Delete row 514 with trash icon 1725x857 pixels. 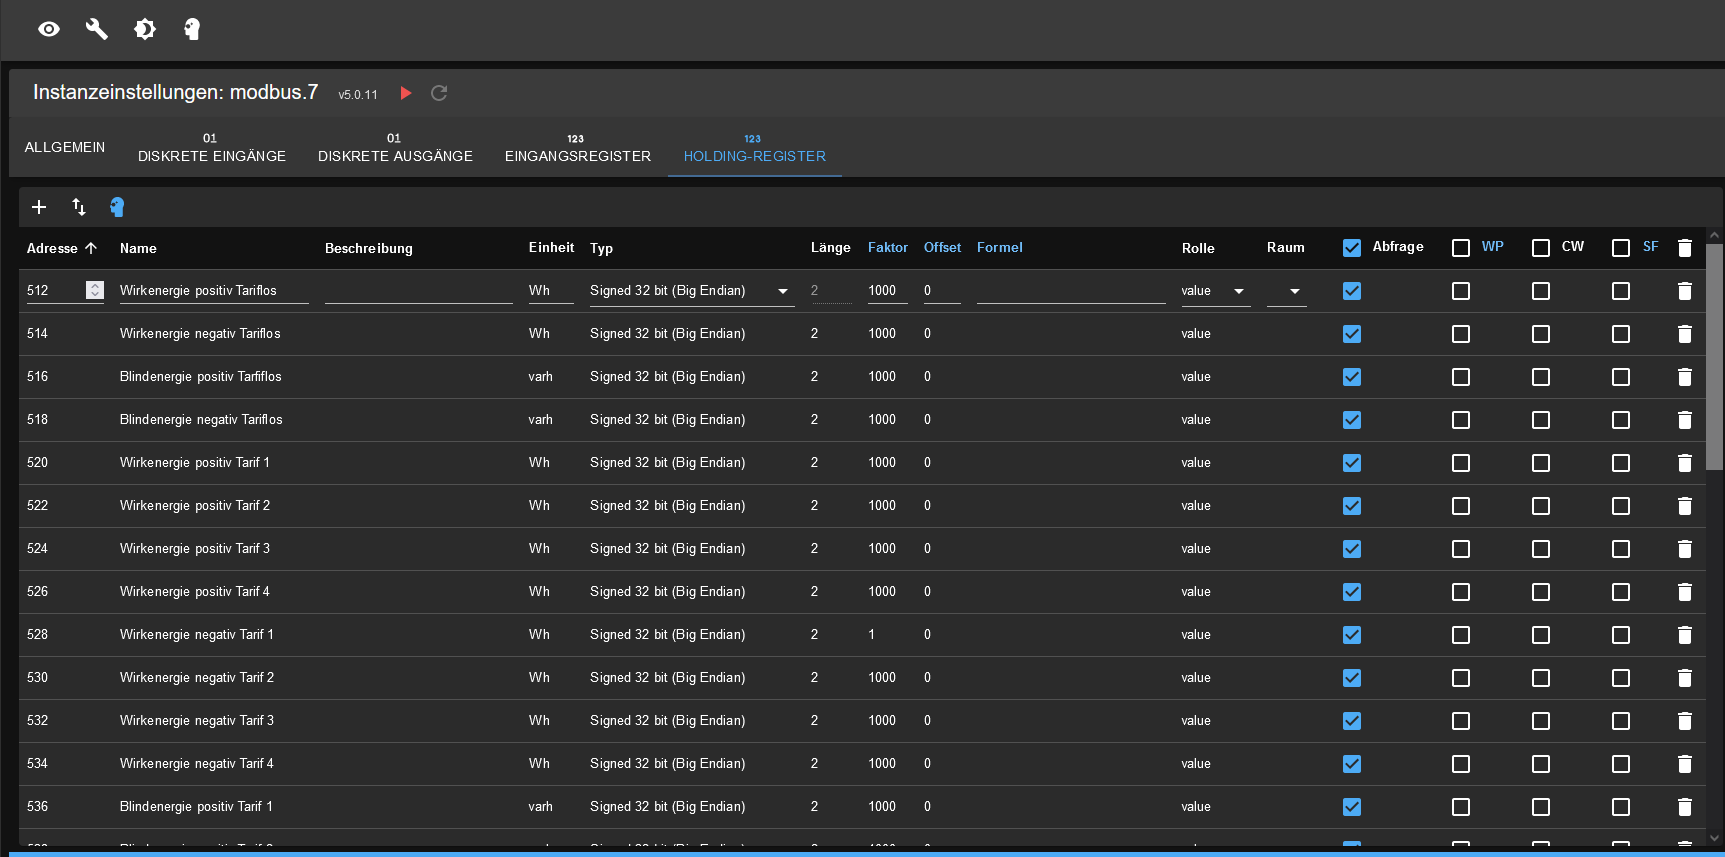1685,334
